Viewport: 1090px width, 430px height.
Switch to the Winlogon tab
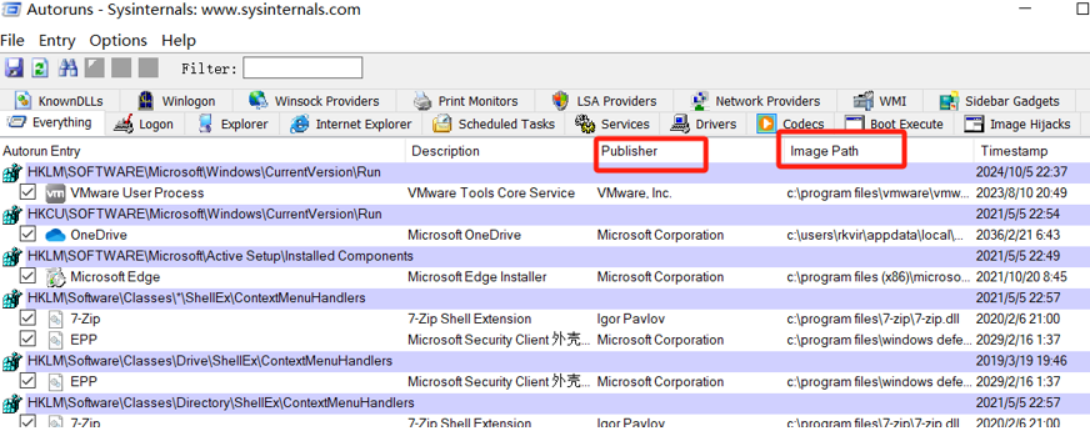(177, 101)
